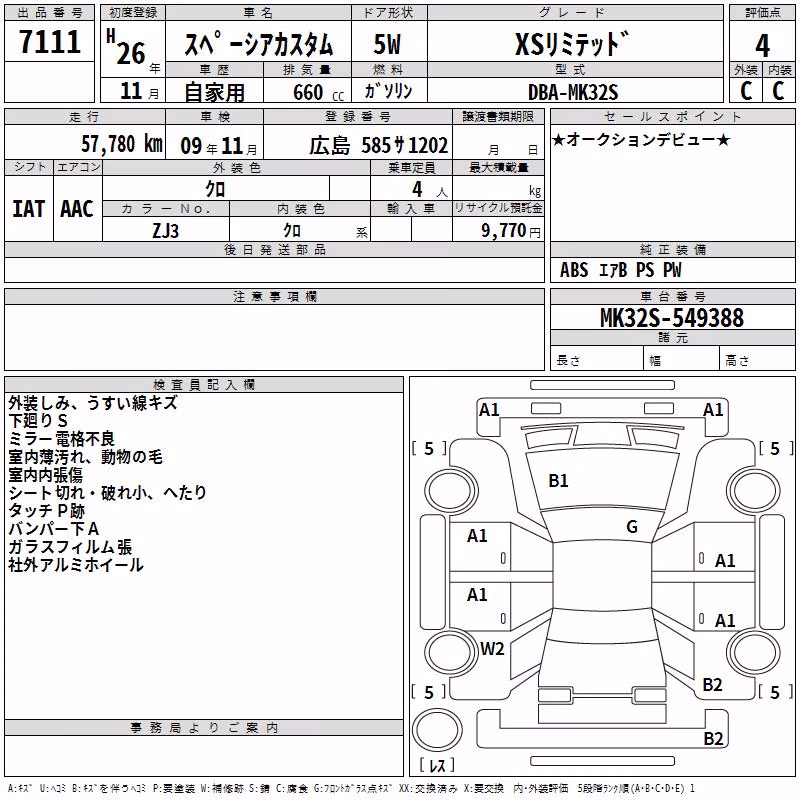The height and width of the screenshot is (800, 800).
Task: Select note 室内内張傷
Action: coord(45,474)
